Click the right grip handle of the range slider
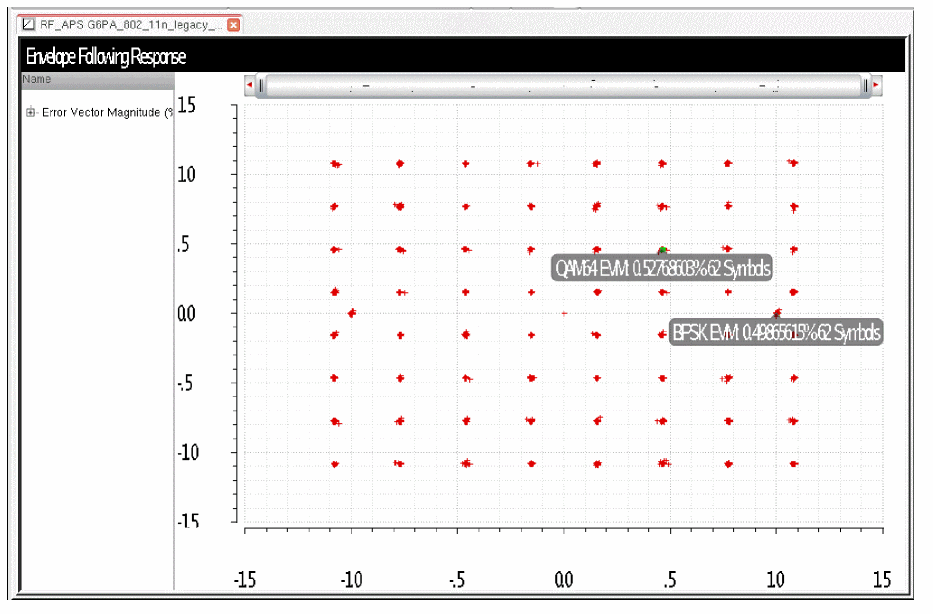 tap(866, 86)
